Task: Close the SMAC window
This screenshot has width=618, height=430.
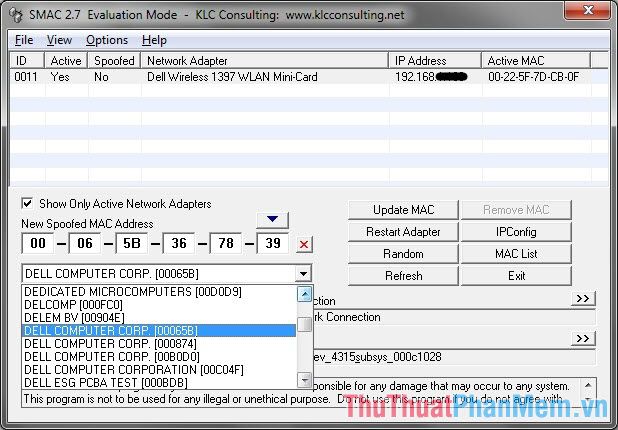Action: click(588, 10)
